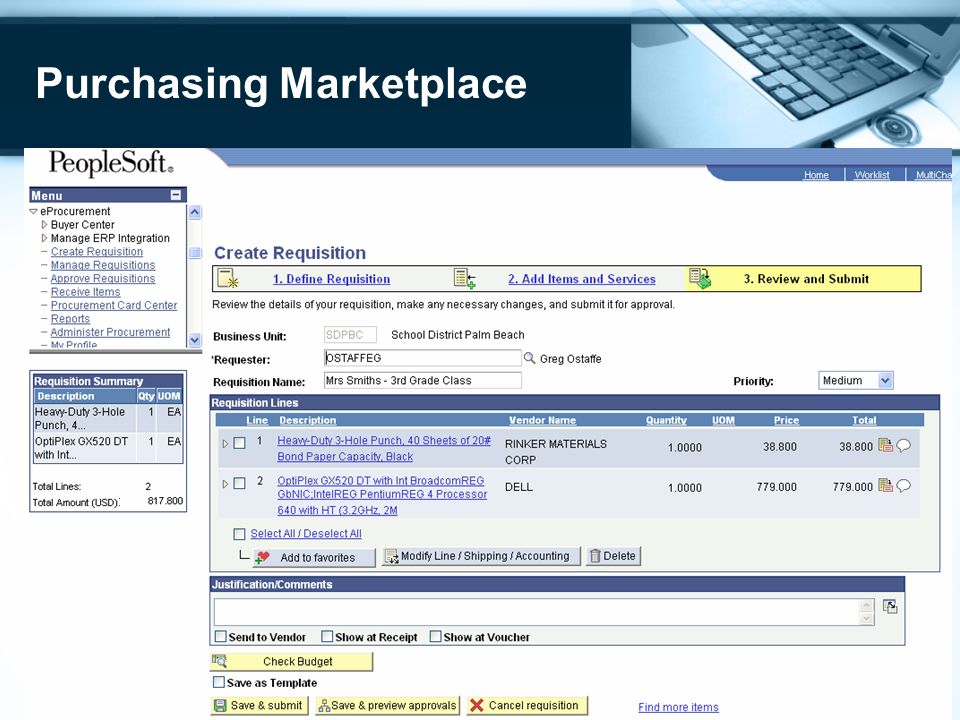
Task: Open the Priority dropdown
Action: click(885, 380)
